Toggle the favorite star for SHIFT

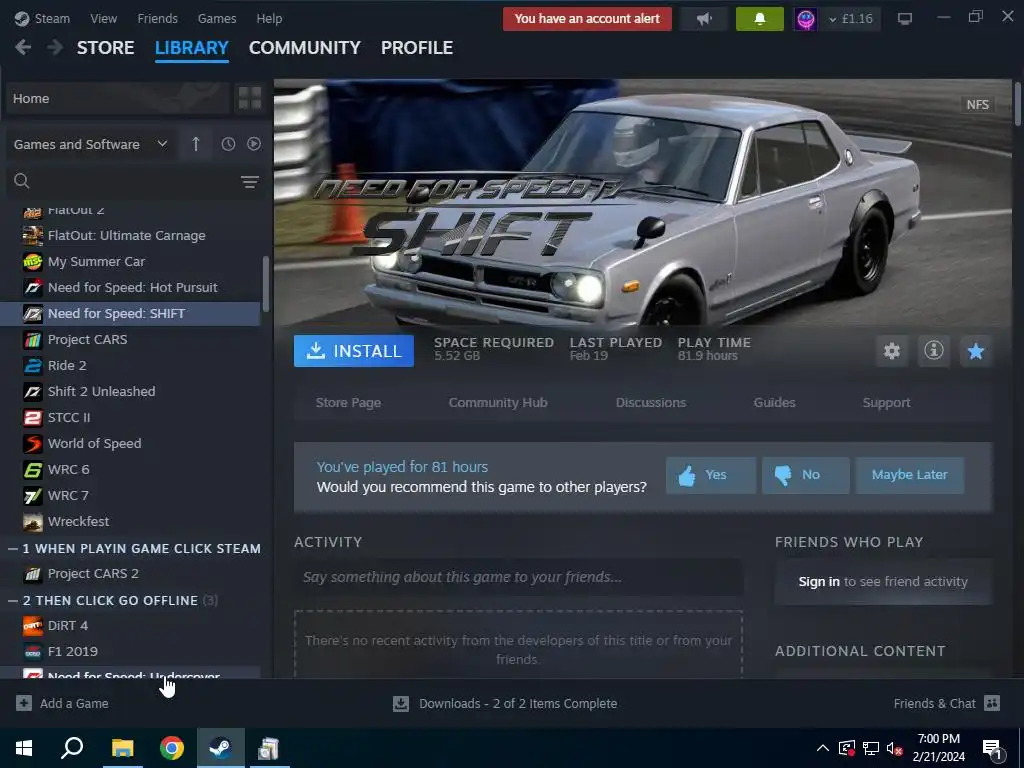[x=976, y=351]
